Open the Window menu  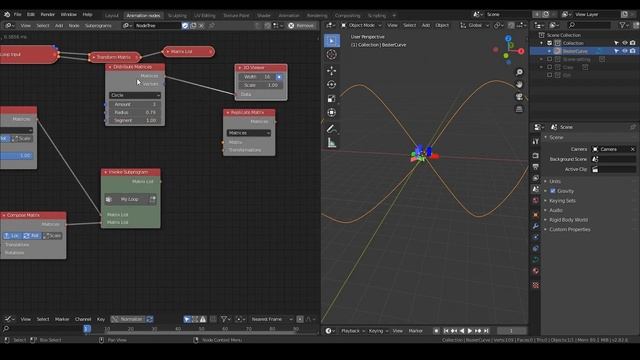point(69,14)
